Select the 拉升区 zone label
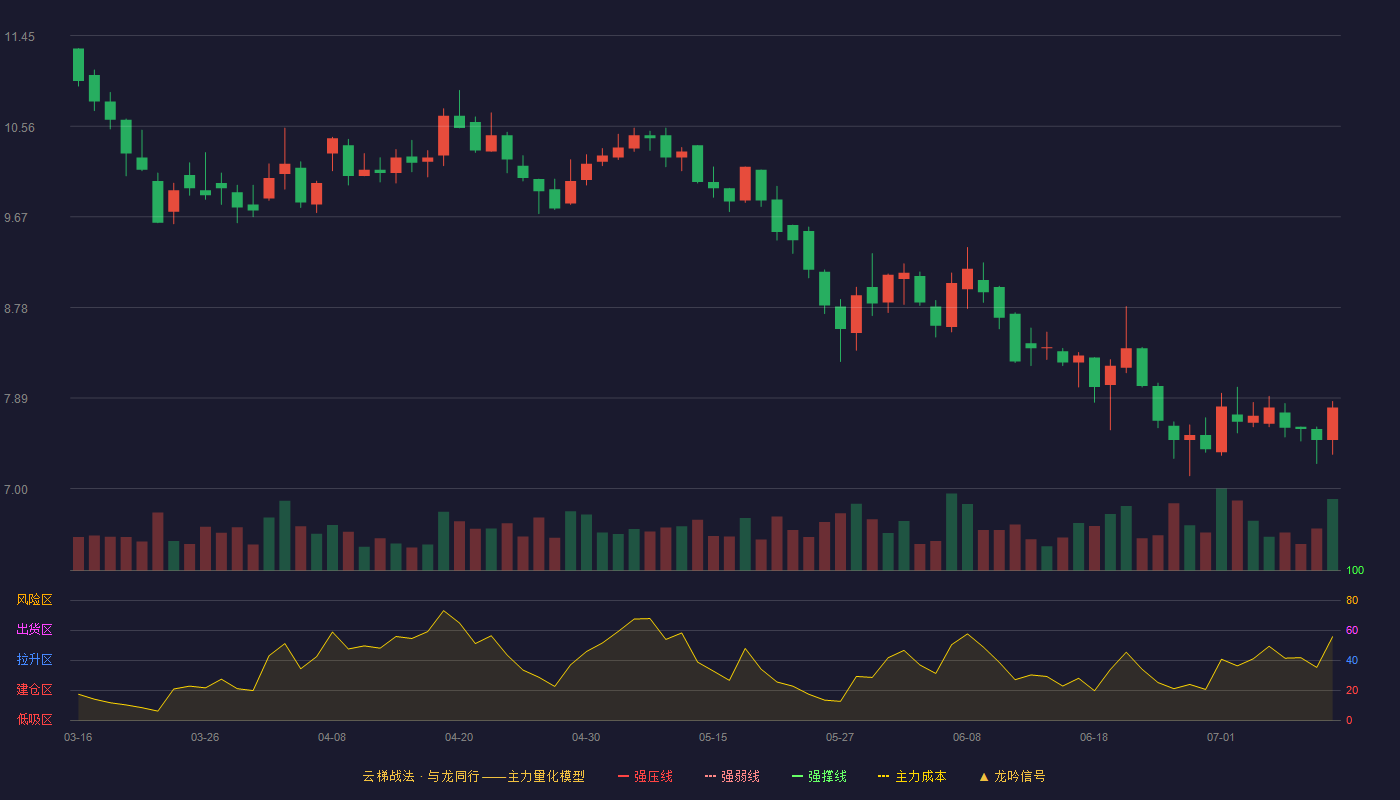1400x800 pixels. [34, 660]
